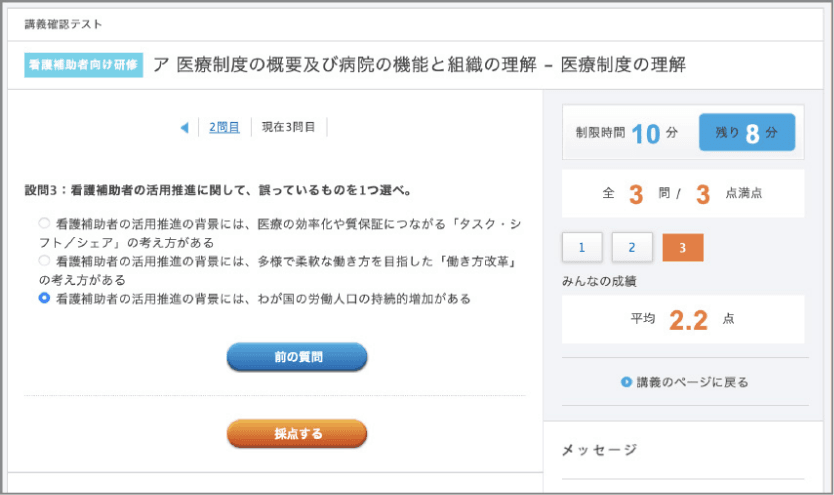Image resolution: width=834 pixels, height=495 pixels.
Task: Select the 労働人口の持続的増加 radio option
Action: coord(44,298)
